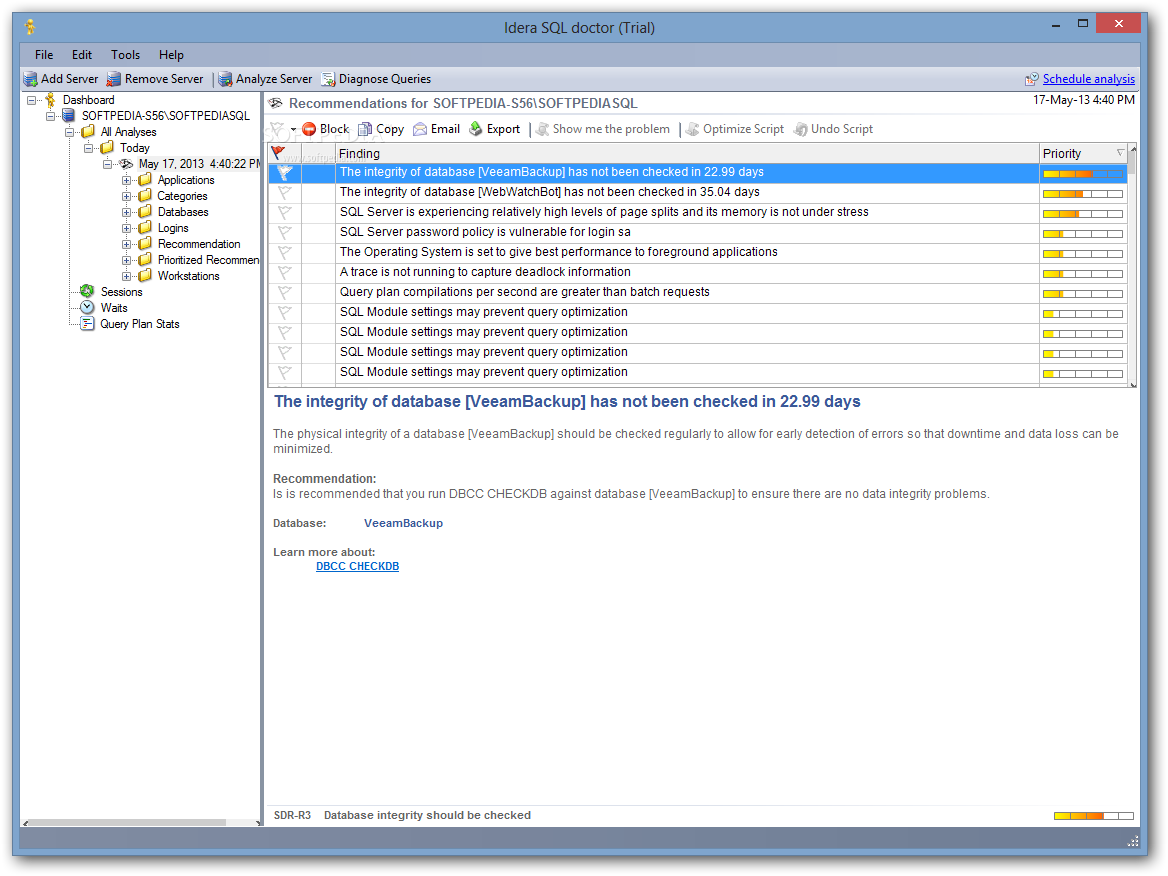The height and width of the screenshot is (876, 1168).
Task: Toggle flag on Operating System foreground finding
Action: click(285, 253)
